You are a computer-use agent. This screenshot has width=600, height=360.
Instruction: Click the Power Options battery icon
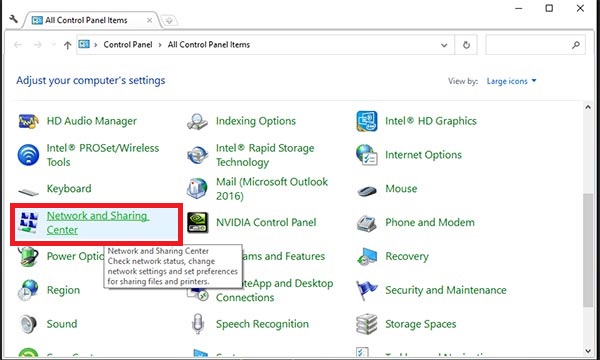[x=28, y=256]
